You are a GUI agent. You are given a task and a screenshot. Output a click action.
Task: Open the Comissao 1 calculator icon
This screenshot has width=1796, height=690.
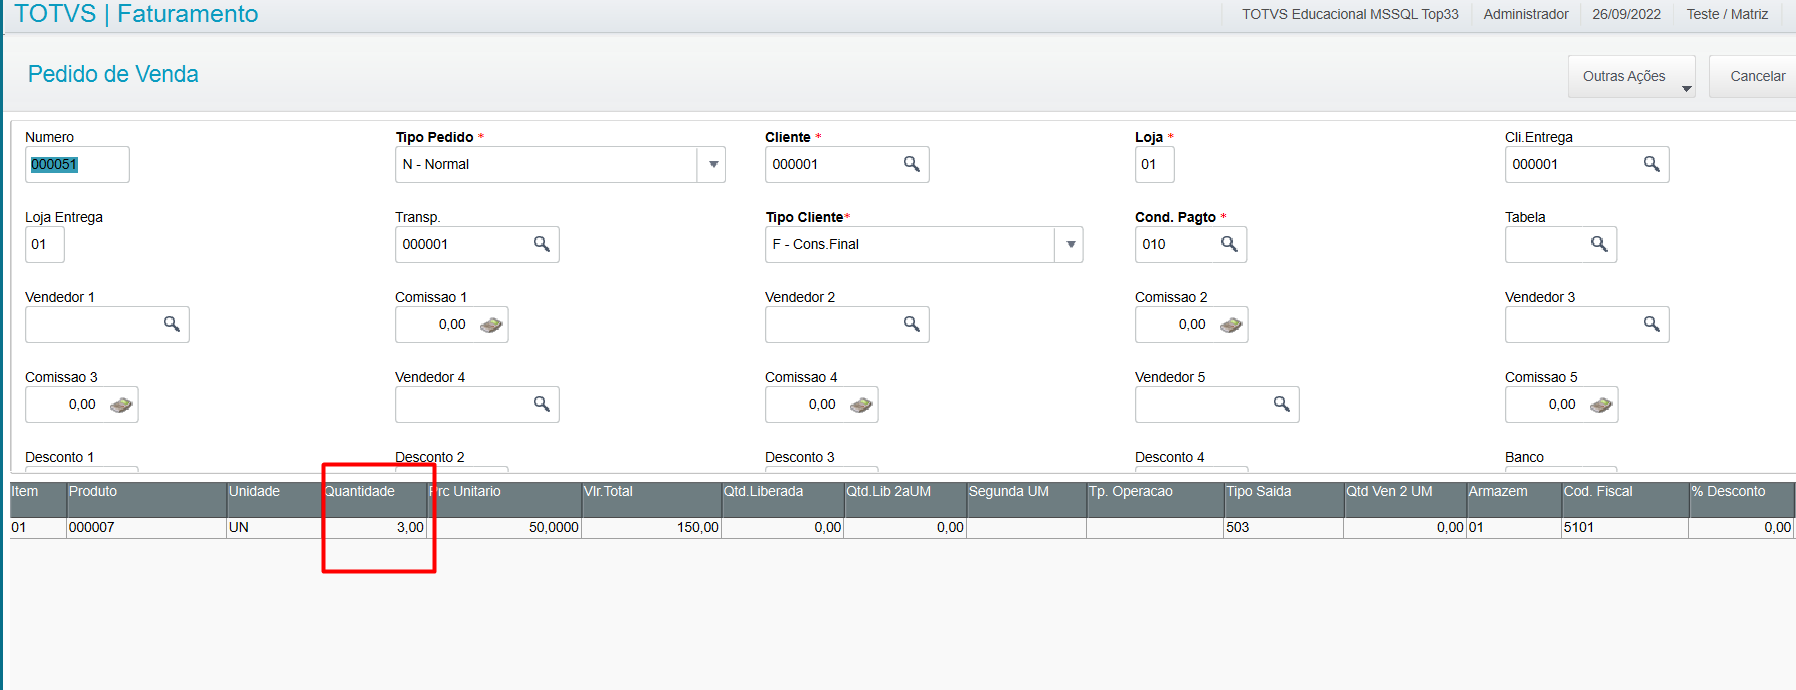pos(491,324)
